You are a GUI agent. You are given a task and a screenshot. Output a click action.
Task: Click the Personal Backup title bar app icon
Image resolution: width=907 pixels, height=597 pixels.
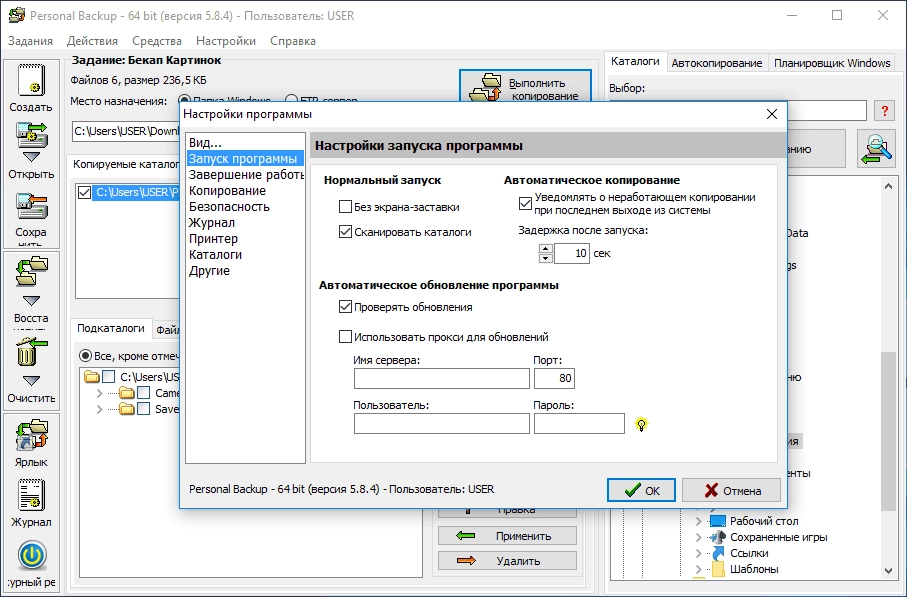tap(17, 16)
